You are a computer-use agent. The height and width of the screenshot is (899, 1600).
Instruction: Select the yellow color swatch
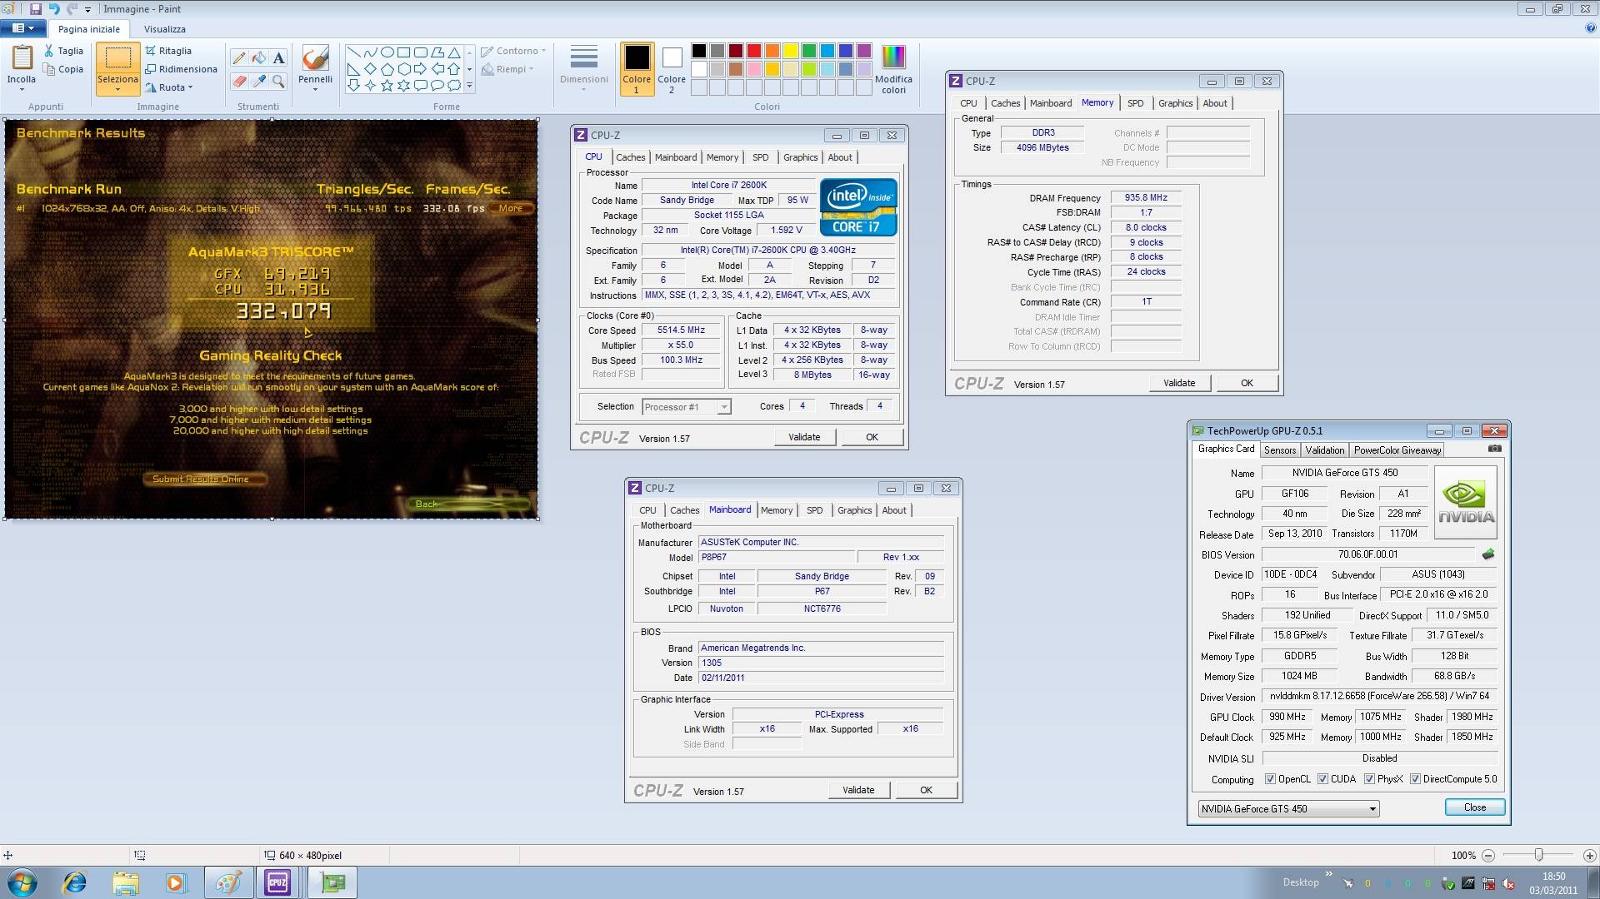tap(791, 51)
